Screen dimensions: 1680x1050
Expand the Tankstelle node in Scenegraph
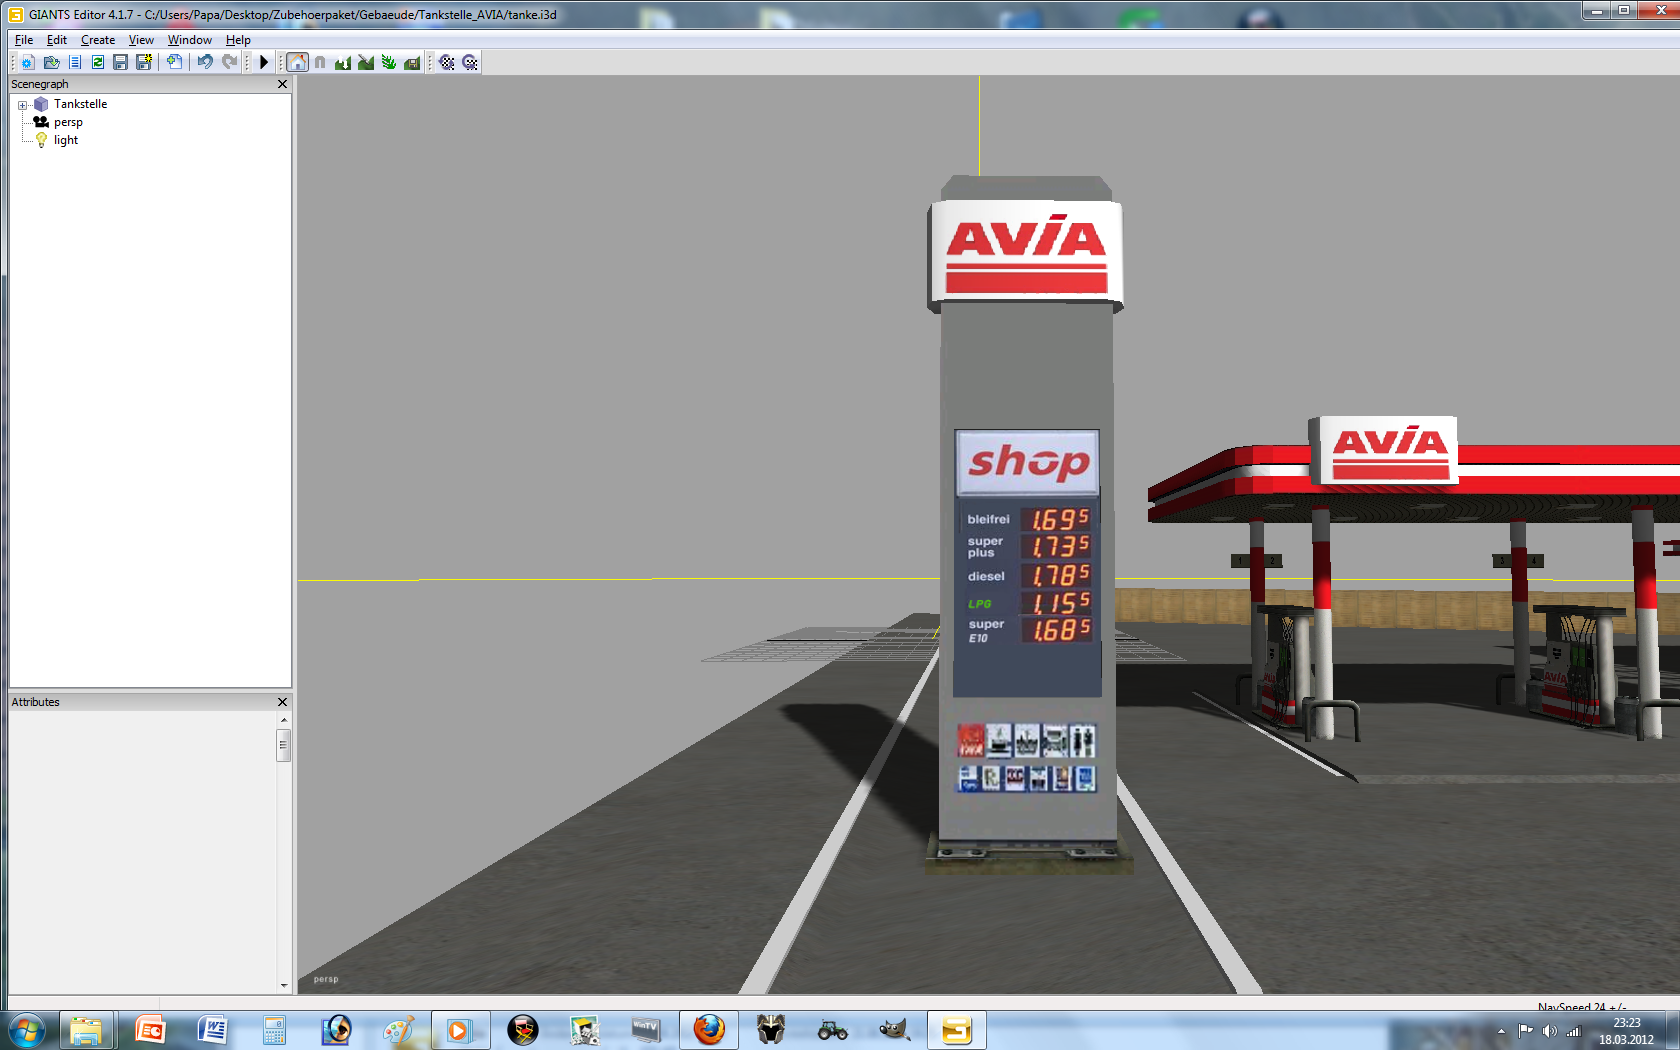click(x=22, y=105)
